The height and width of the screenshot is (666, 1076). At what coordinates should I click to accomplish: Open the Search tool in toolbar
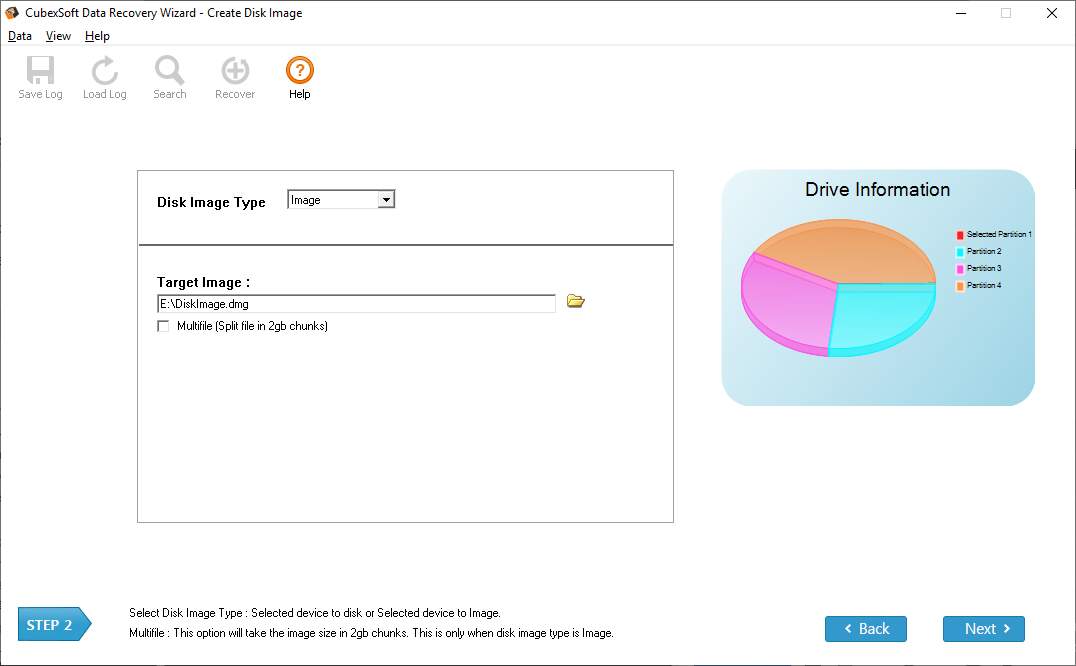[169, 72]
